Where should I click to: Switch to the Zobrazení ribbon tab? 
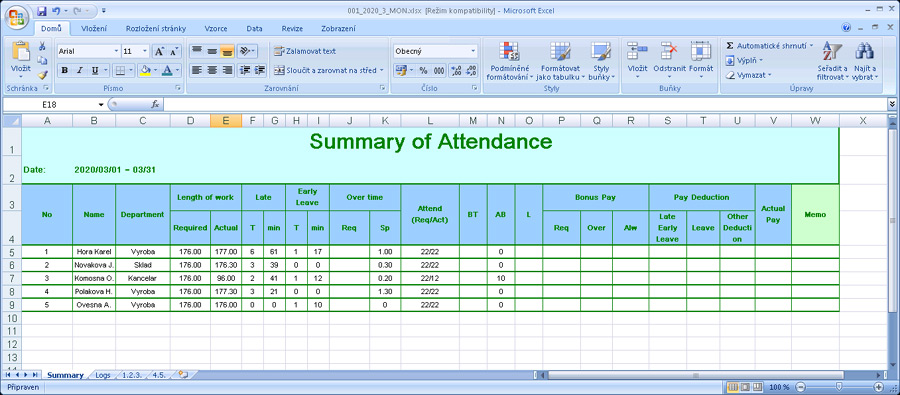pos(338,28)
